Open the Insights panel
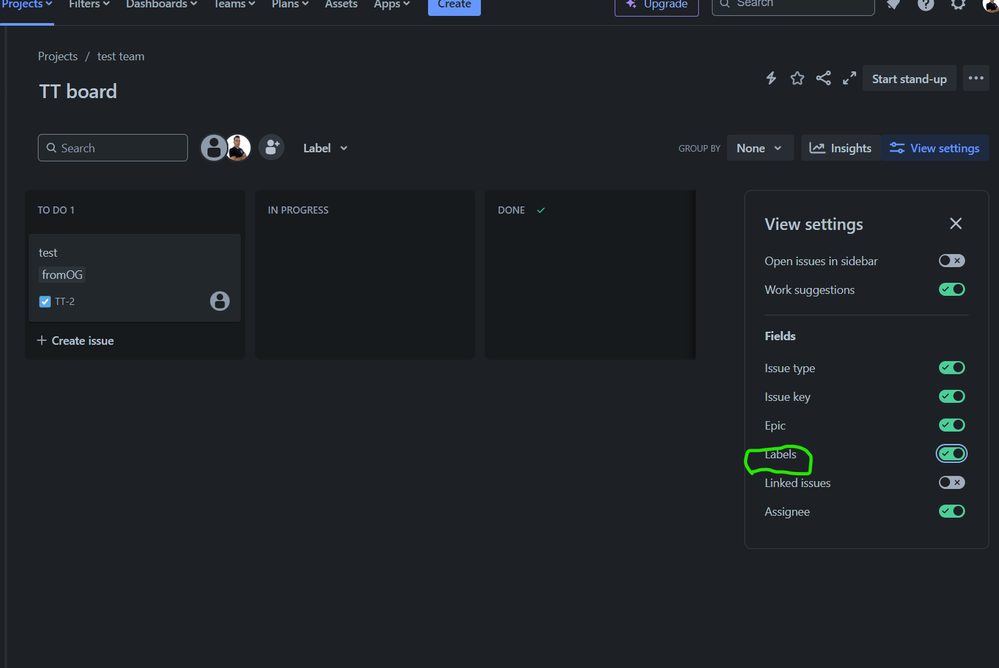The height and width of the screenshot is (668, 999). tap(840, 148)
